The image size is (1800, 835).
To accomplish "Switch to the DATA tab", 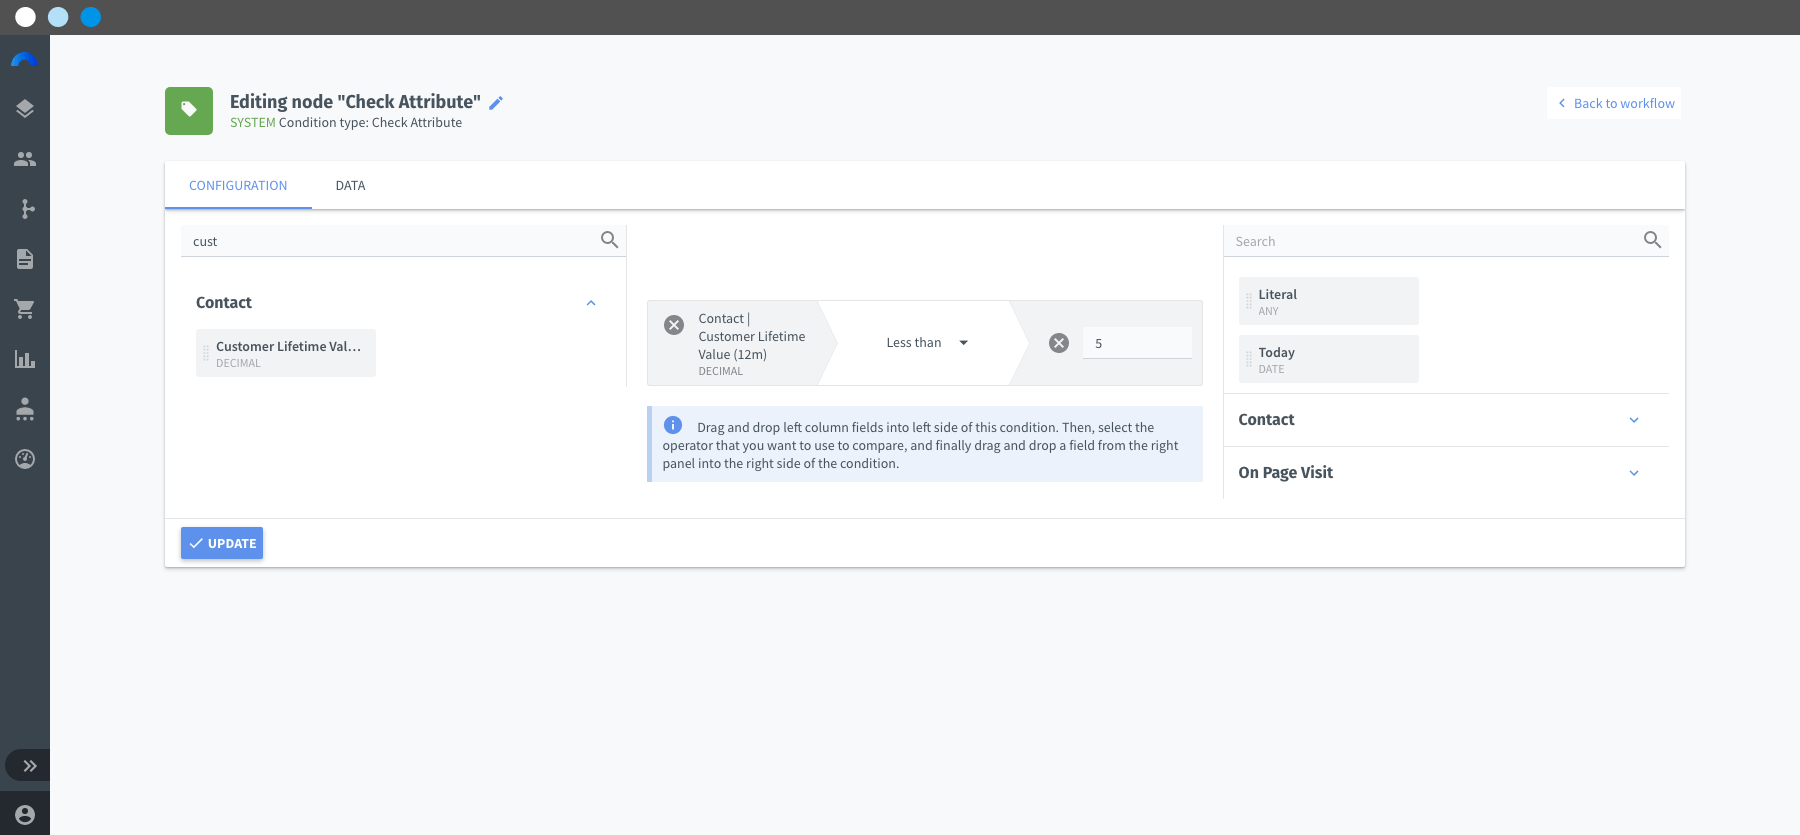I will click(350, 185).
